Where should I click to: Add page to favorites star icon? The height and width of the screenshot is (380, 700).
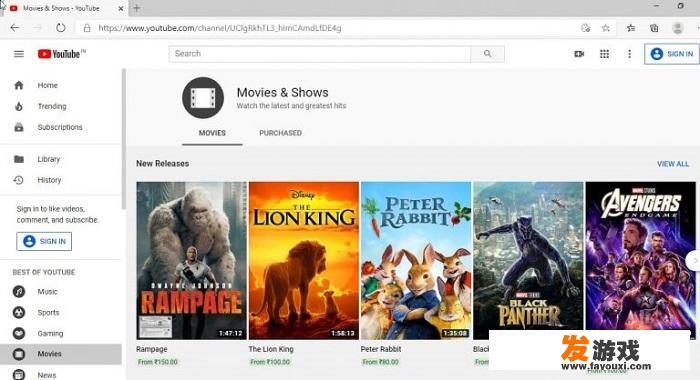(605, 28)
